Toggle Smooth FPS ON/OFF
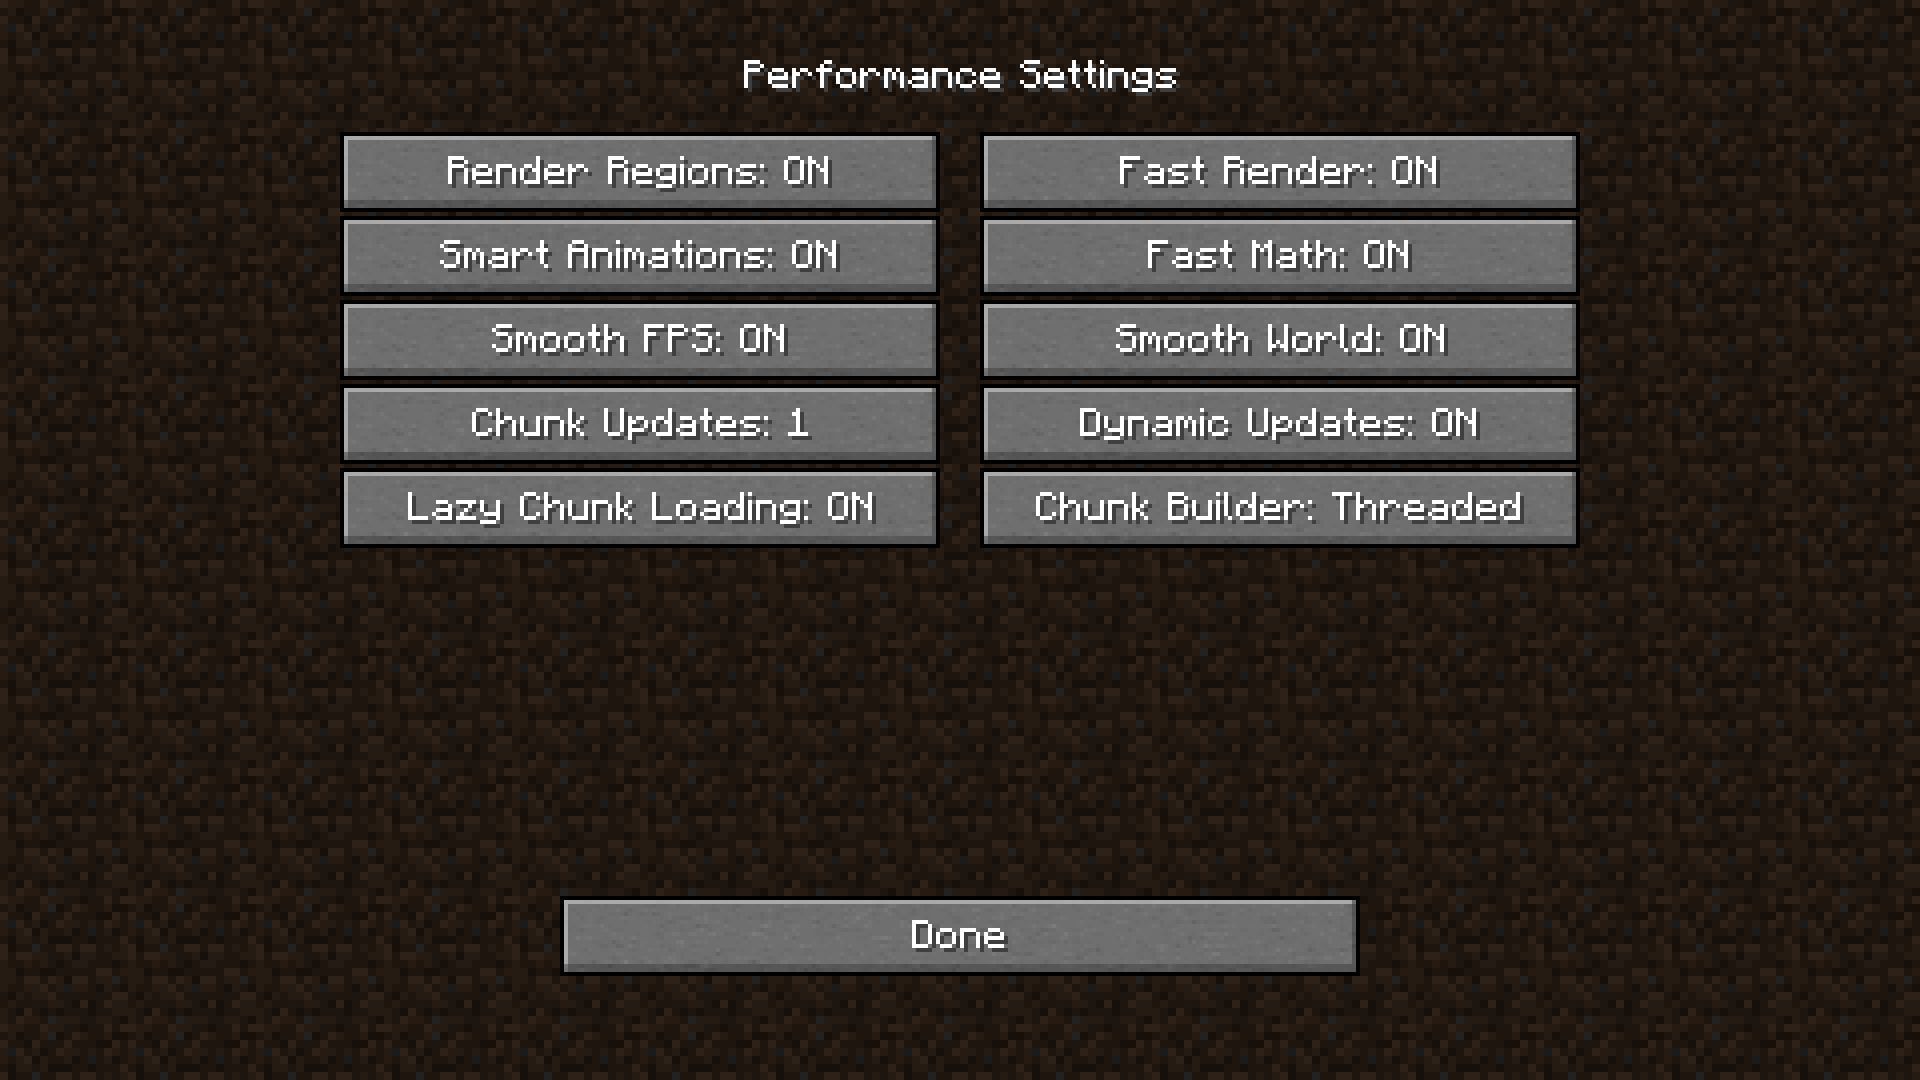The height and width of the screenshot is (1080, 1920). (640, 339)
